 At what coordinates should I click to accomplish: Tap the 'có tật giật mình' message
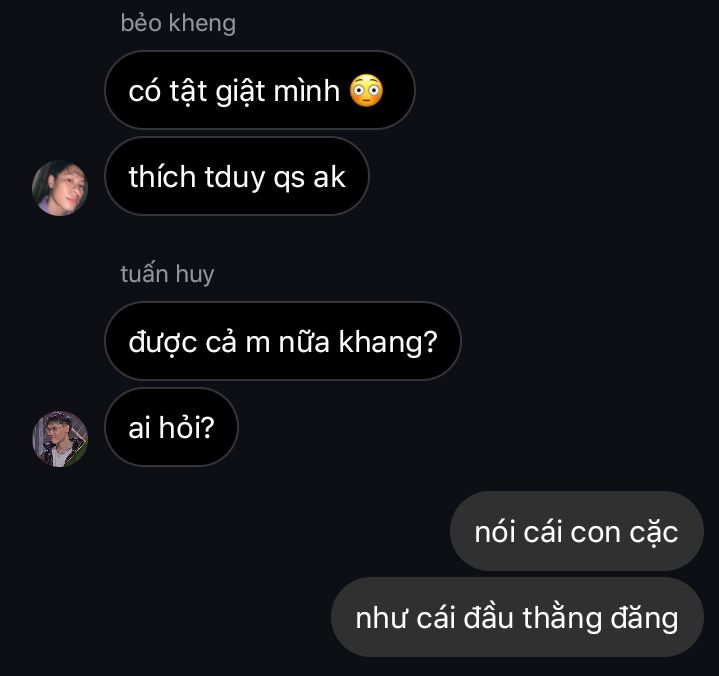pyautogui.click(x=260, y=90)
